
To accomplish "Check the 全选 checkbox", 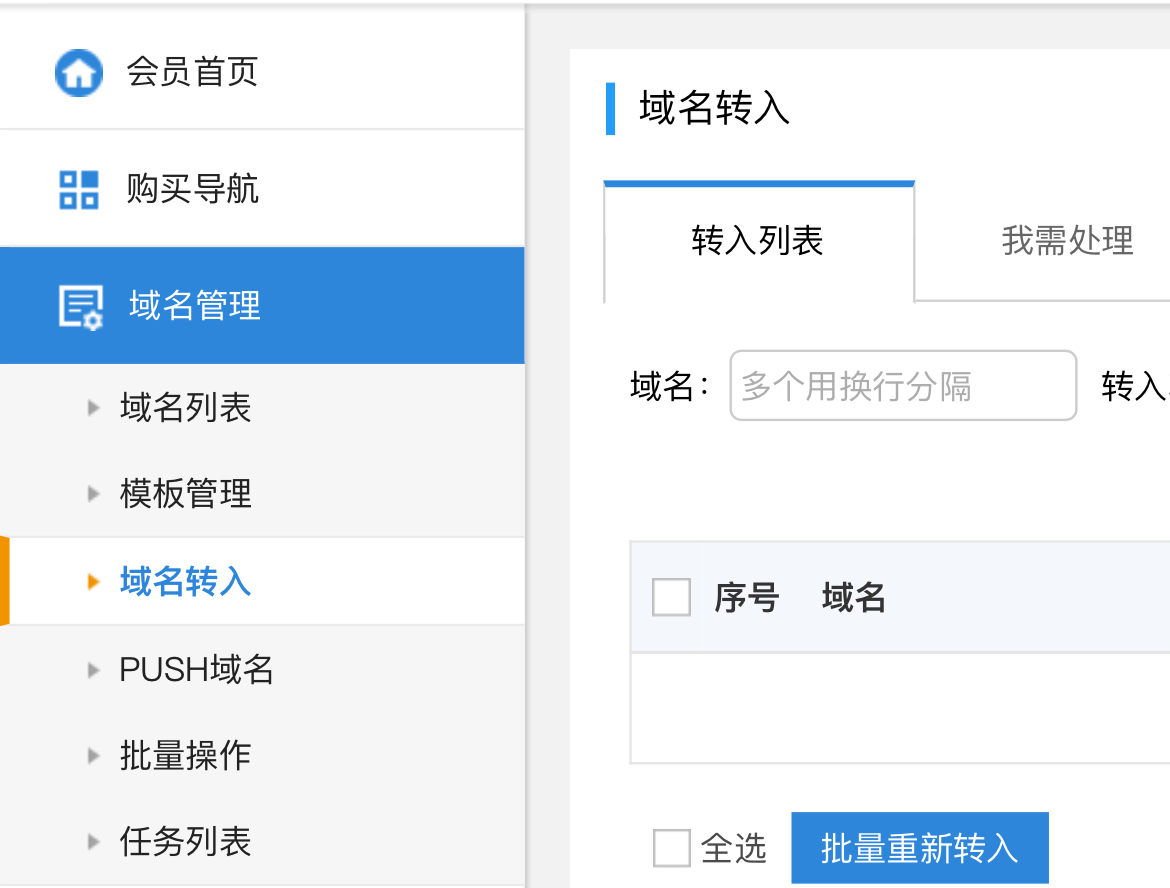I will pos(671,848).
